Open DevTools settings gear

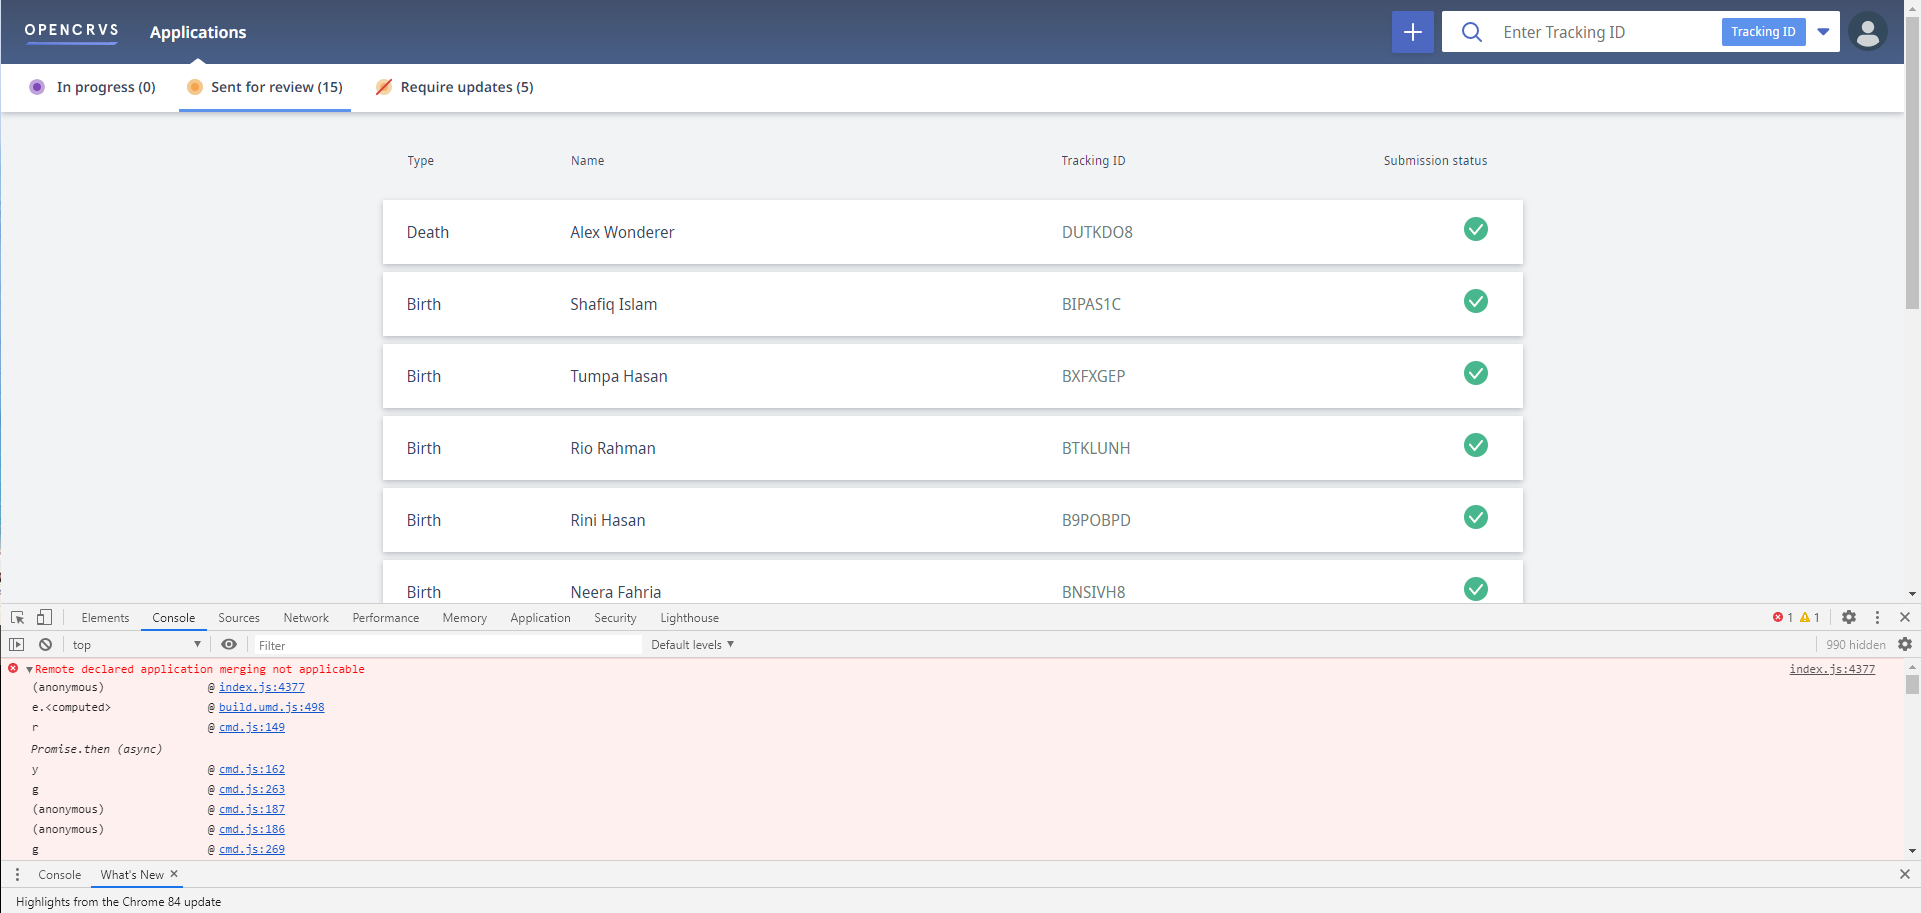click(1849, 617)
